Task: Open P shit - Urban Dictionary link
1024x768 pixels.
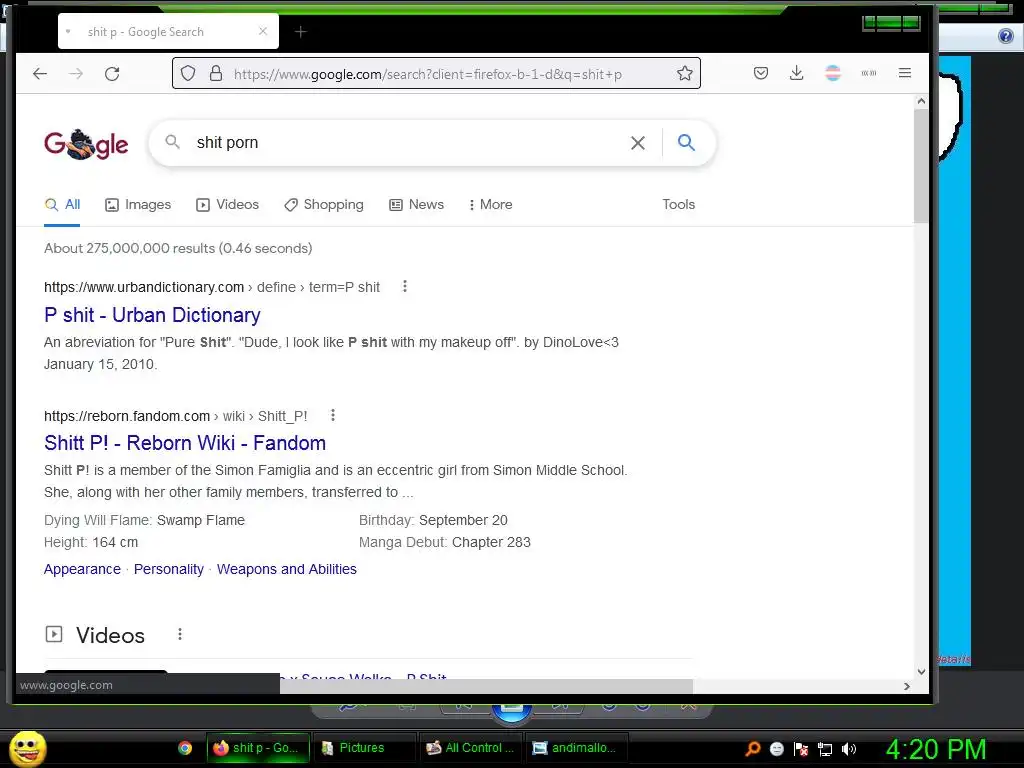Action: 152,315
